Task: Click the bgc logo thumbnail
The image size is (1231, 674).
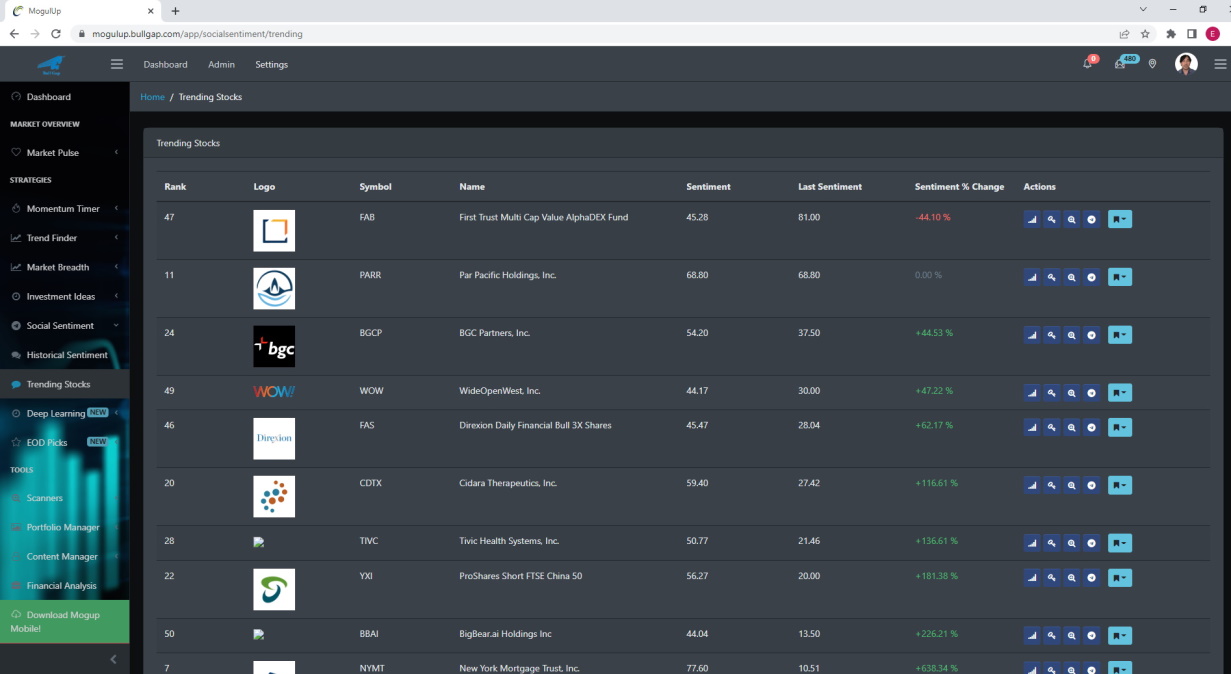Action: (274, 347)
